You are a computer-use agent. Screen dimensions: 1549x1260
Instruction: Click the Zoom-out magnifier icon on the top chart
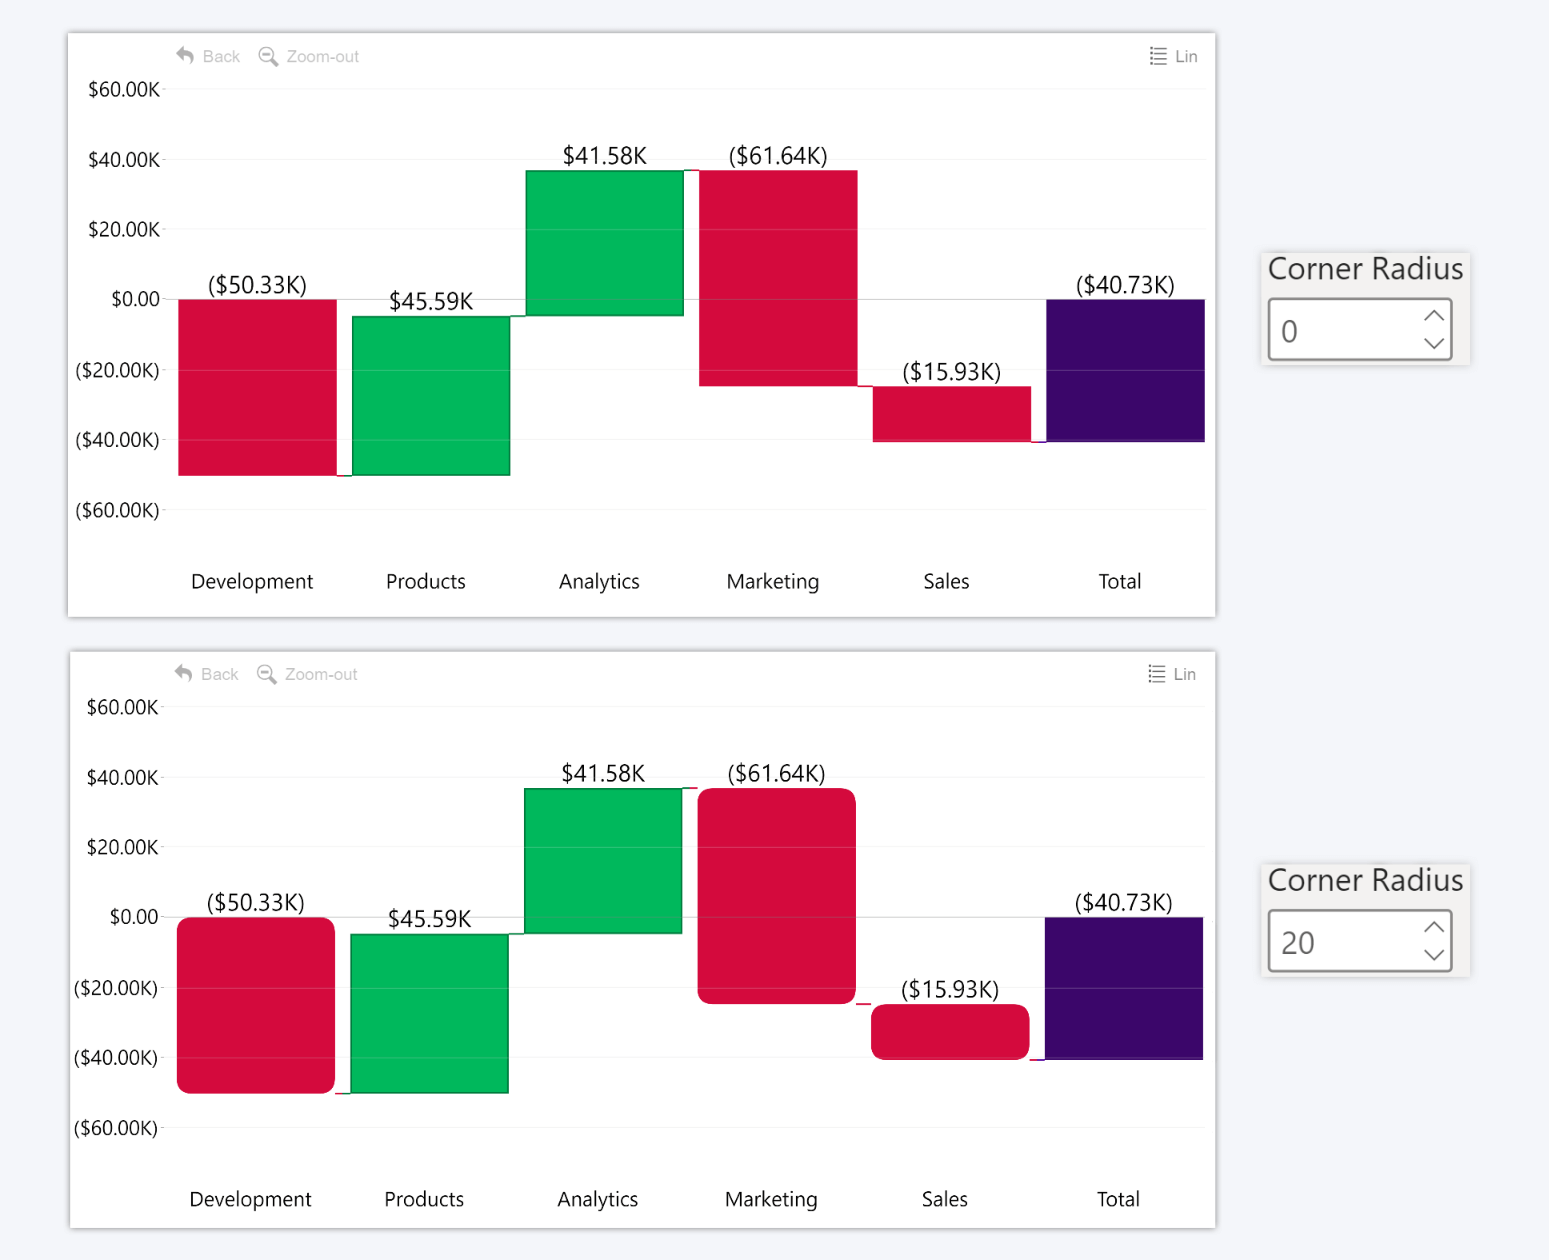(x=267, y=56)
